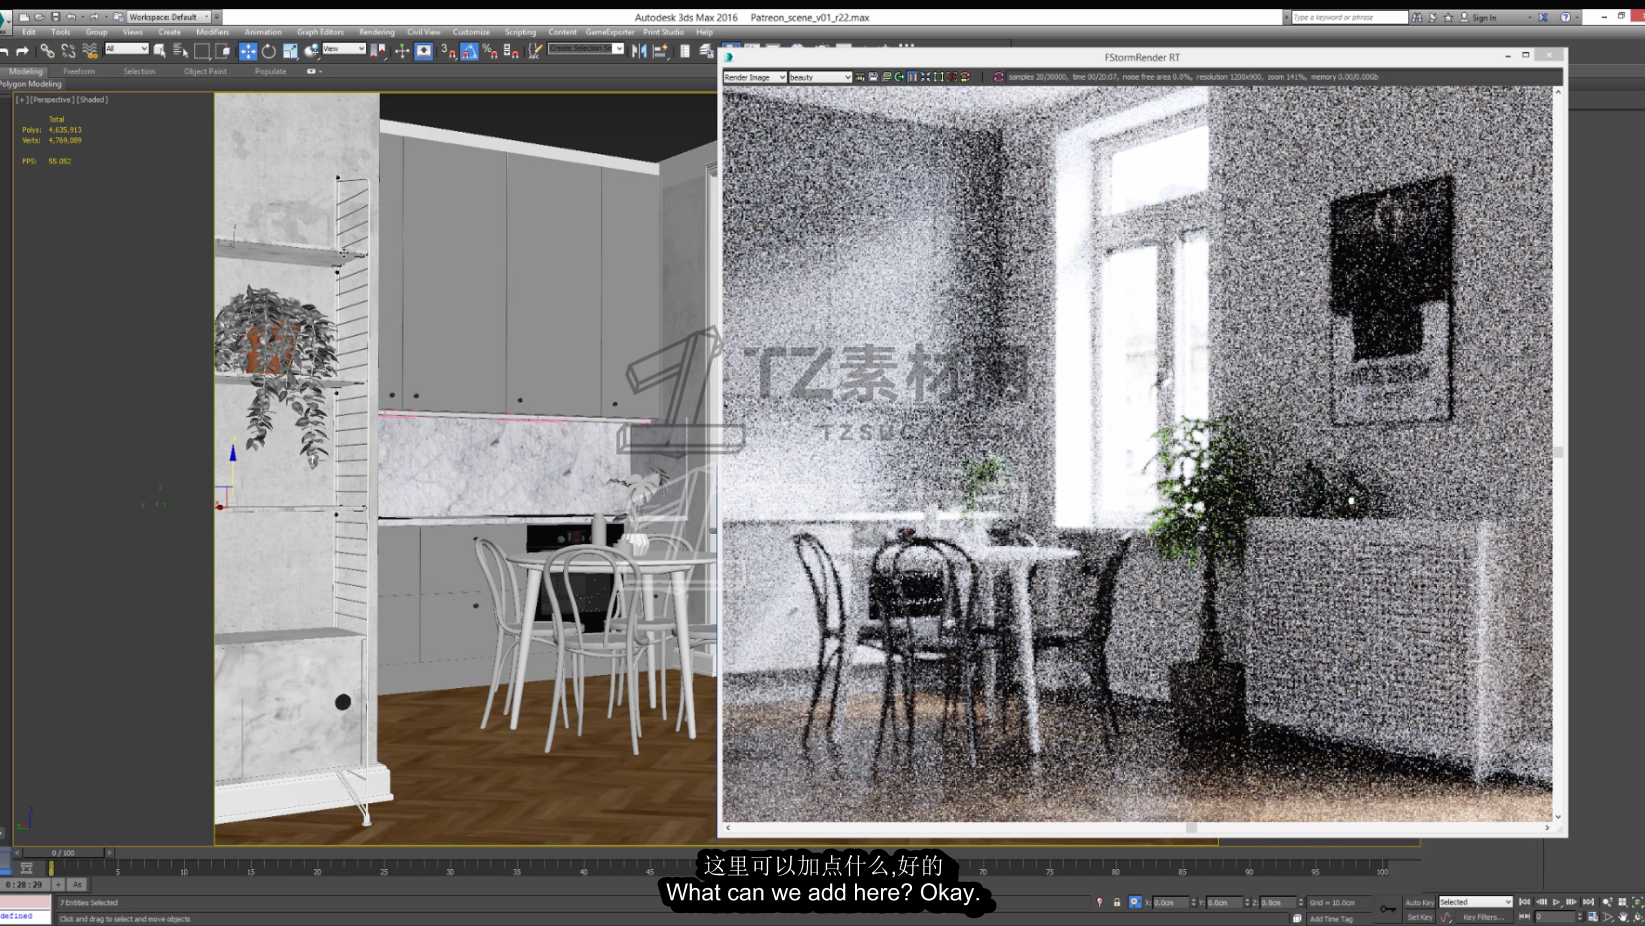Click the Bind to Space Warp icon

coord(90,51)
